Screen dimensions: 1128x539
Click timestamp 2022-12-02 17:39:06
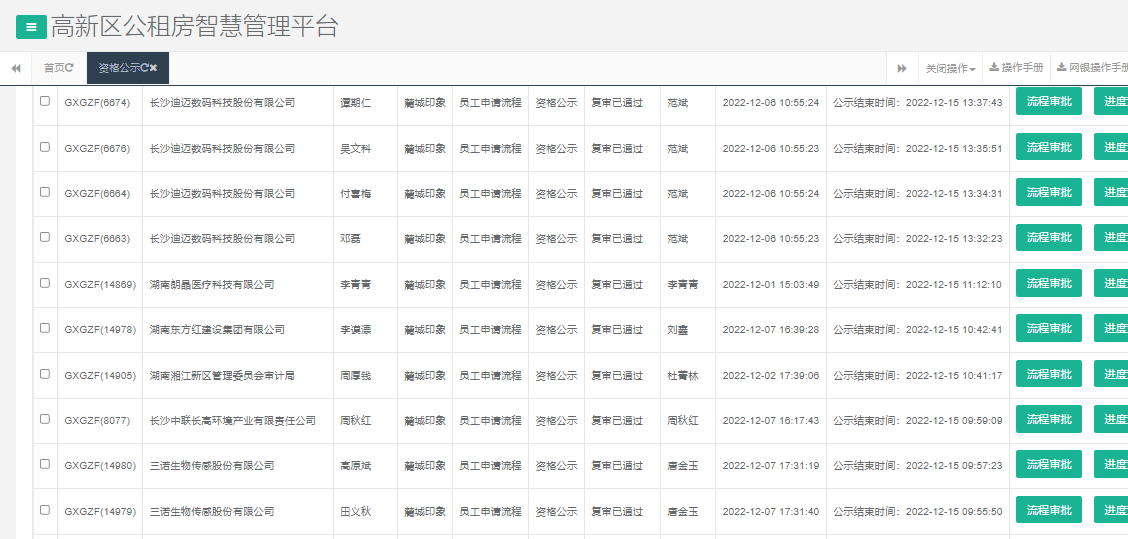770,376
